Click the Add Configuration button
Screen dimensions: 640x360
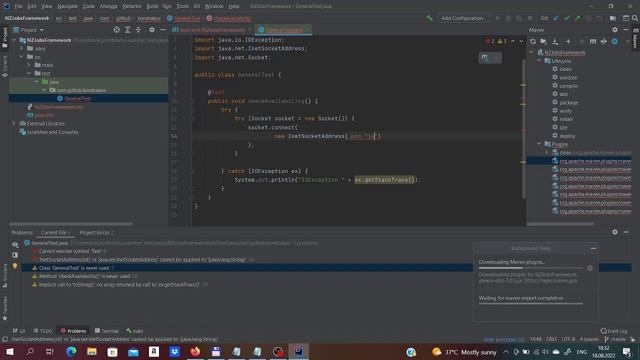pos(463,18)
